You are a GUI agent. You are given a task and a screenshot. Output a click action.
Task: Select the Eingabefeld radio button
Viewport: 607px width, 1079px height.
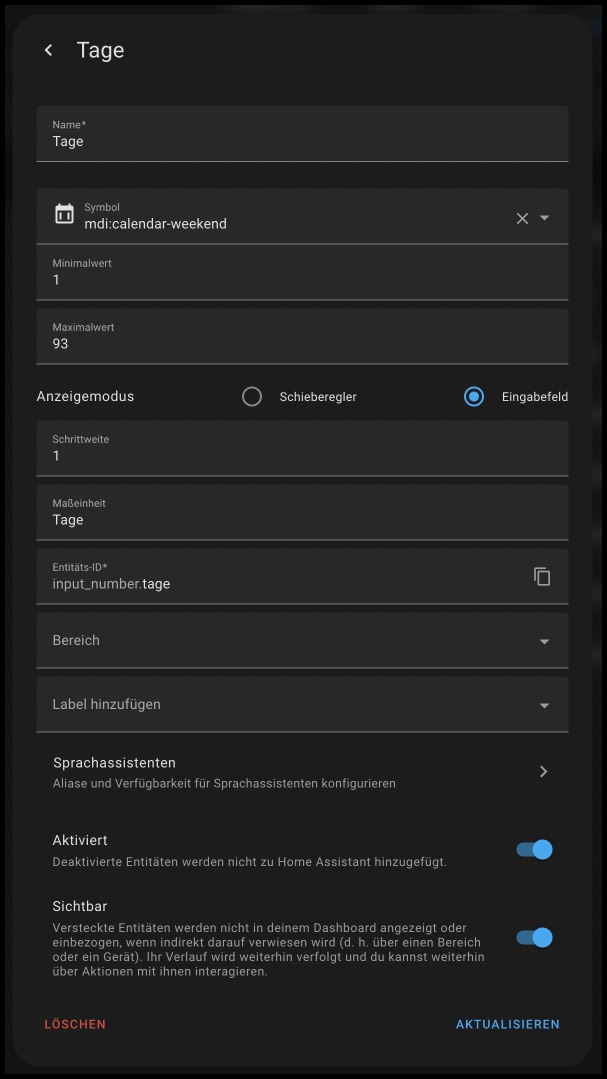click(474, 397)
